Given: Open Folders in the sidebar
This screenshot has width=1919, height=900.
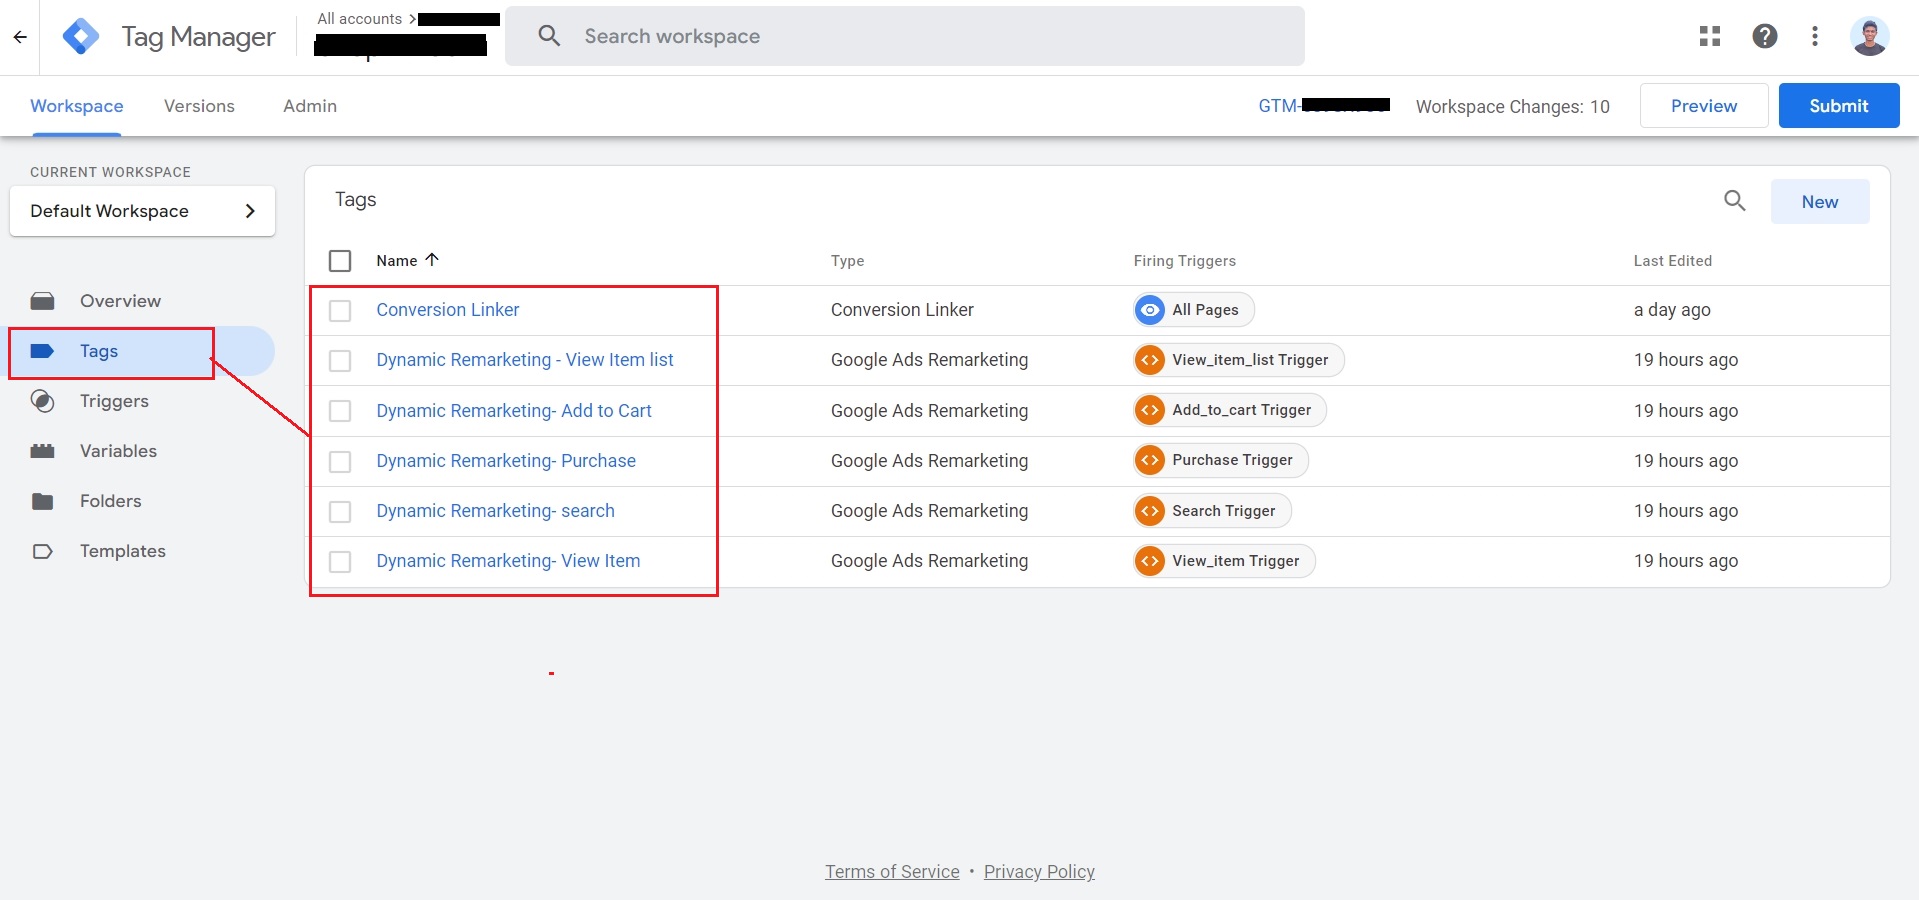Looking at the screenshot, I should click(x=110, y=501).
